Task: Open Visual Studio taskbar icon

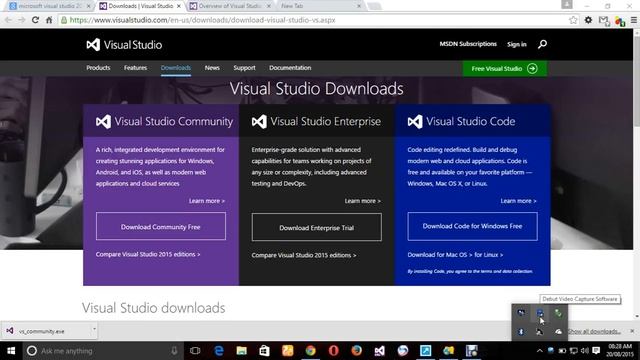Action: 379,351
